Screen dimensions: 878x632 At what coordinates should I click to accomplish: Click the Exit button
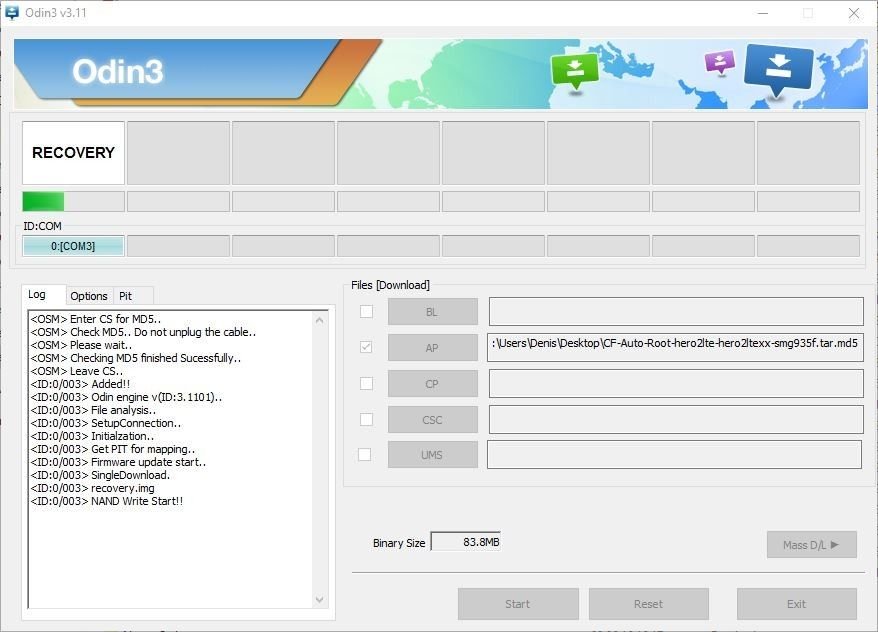click(x=797, y=604)
